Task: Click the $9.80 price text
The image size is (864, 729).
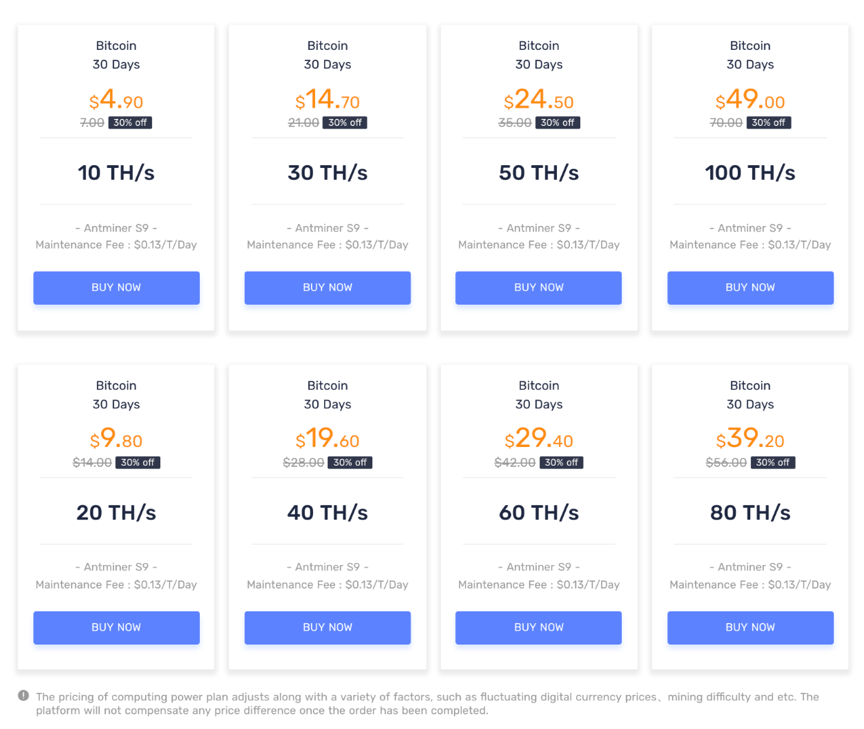Action: (x=116, y=440)
